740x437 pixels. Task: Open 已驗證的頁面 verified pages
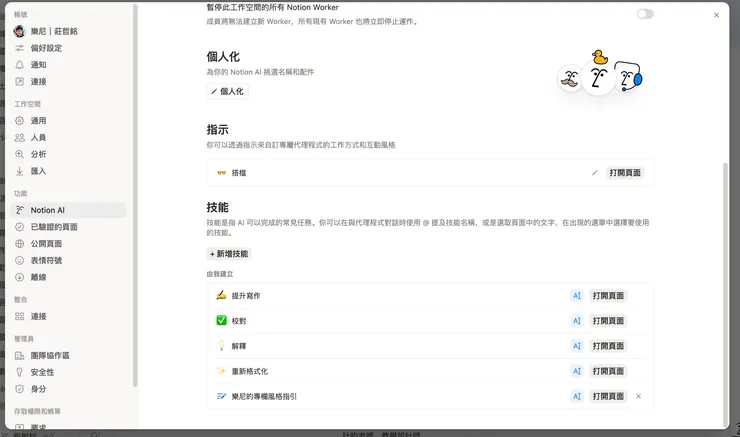click(x=68, y=227)
